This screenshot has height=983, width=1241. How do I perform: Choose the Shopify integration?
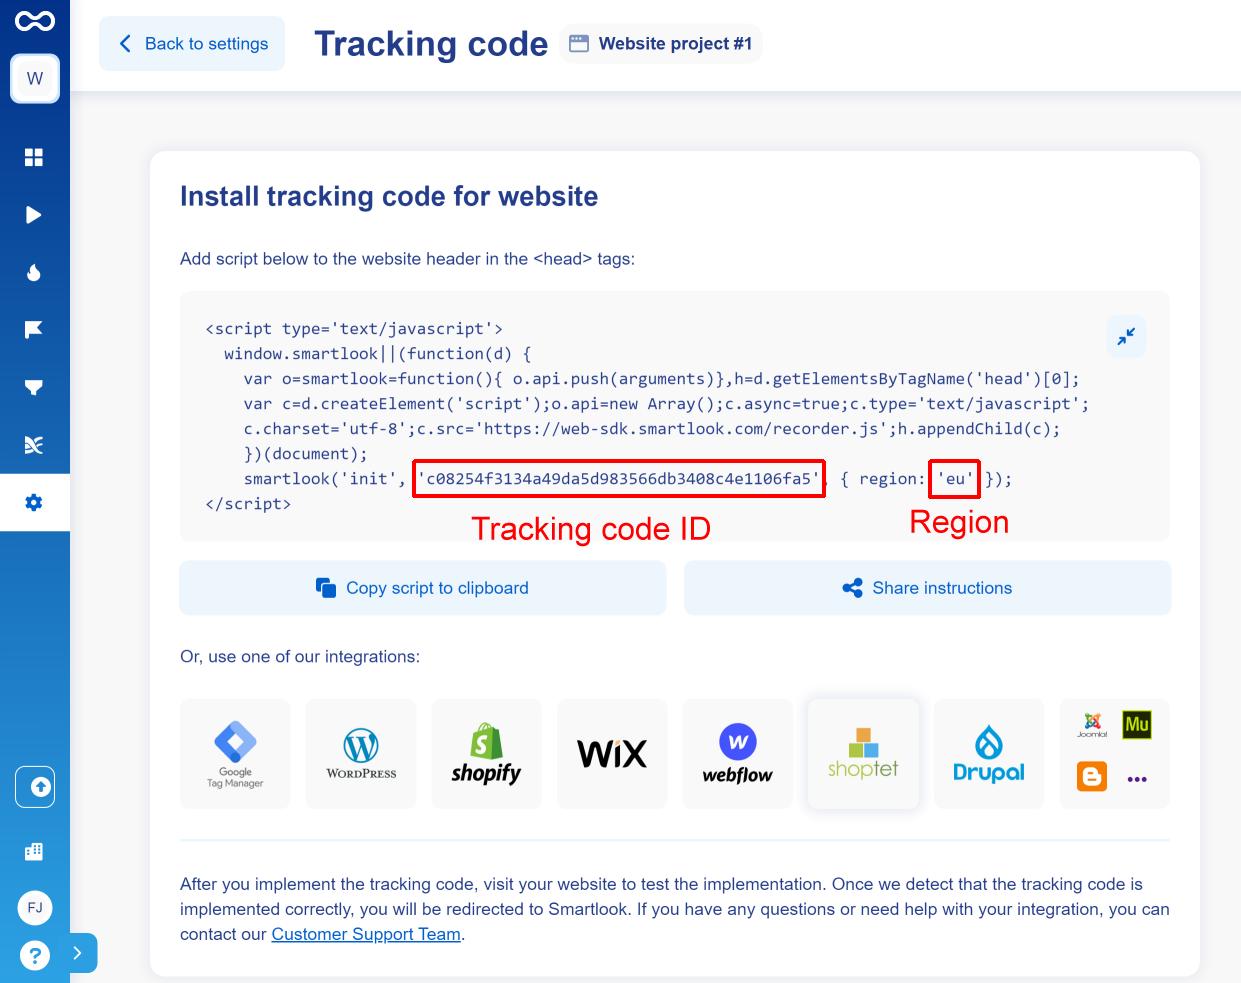click(486, 754)
